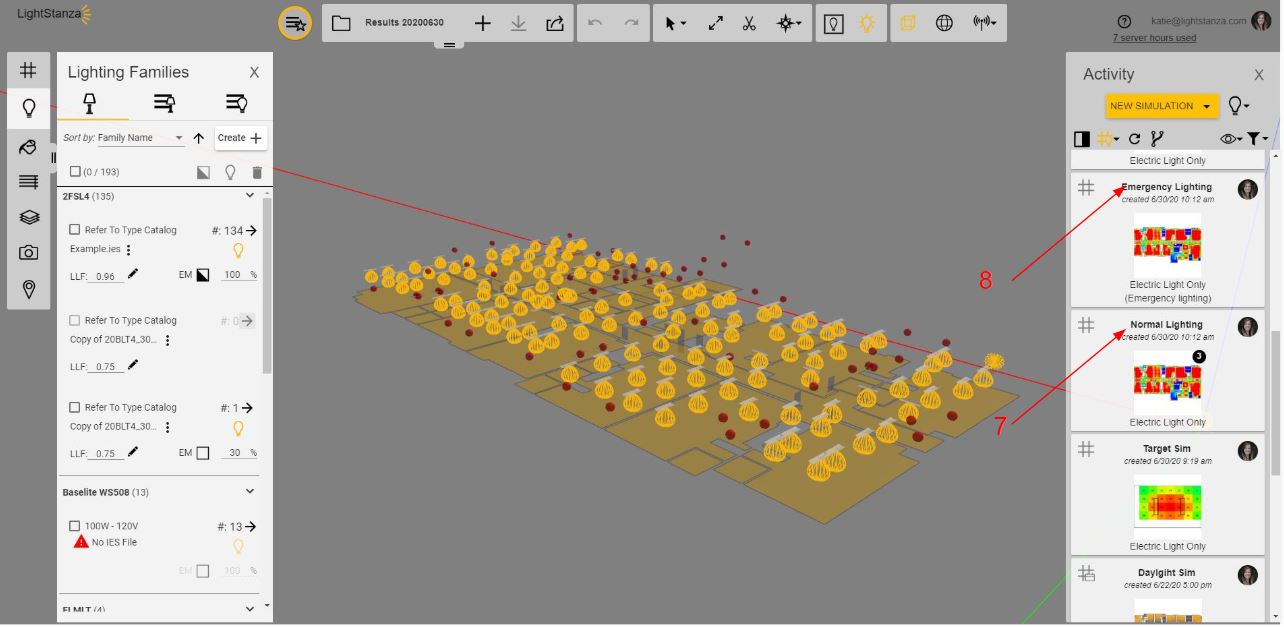
Task: Collapse the 2FSL4 family group
Action: coord(250,196)
